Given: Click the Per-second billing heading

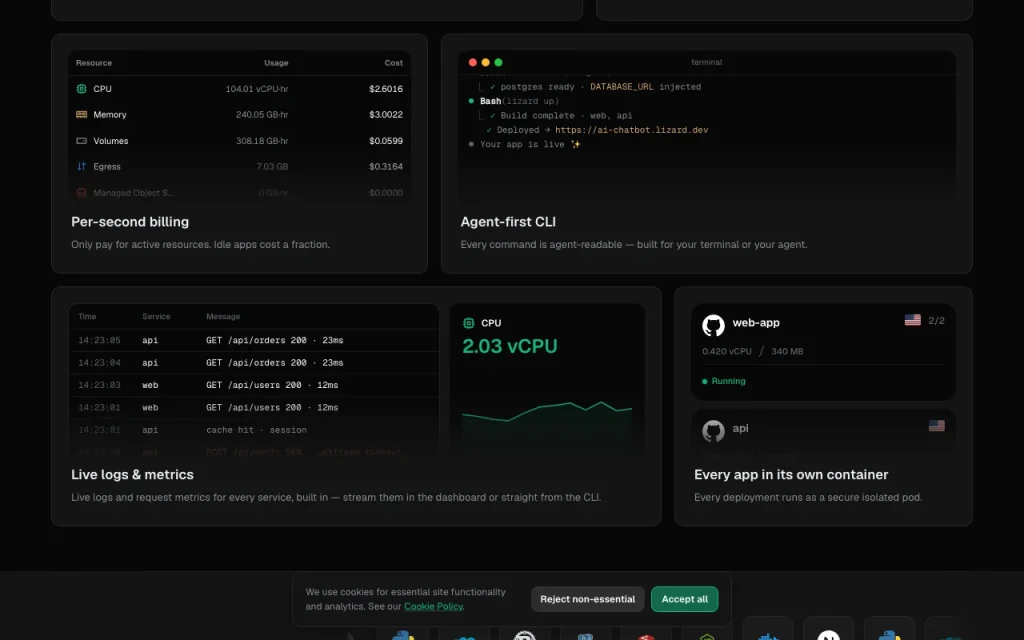Looking at the screenshot, I should (x=130, y=222).
